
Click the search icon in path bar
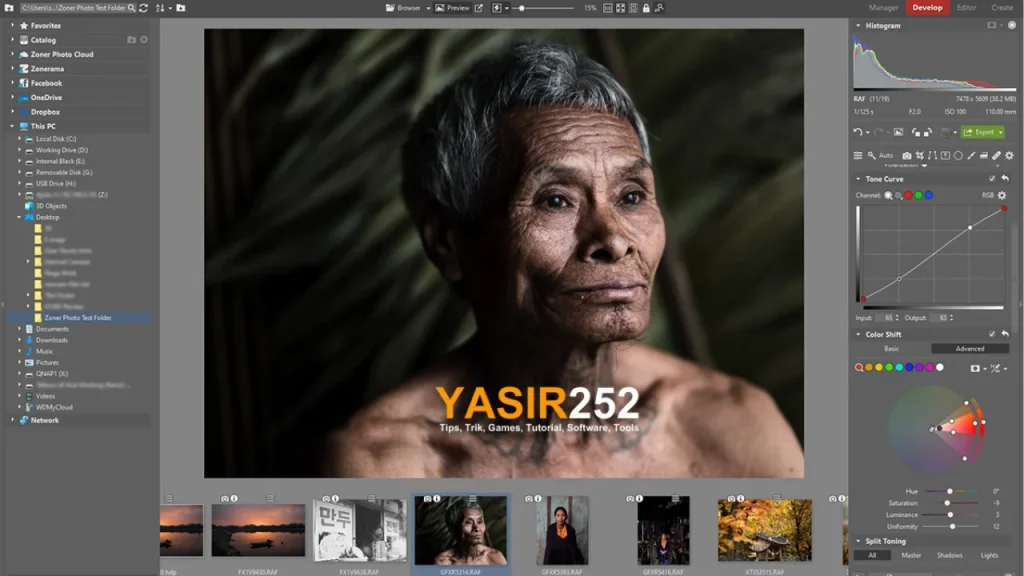(x=131, y=8)
